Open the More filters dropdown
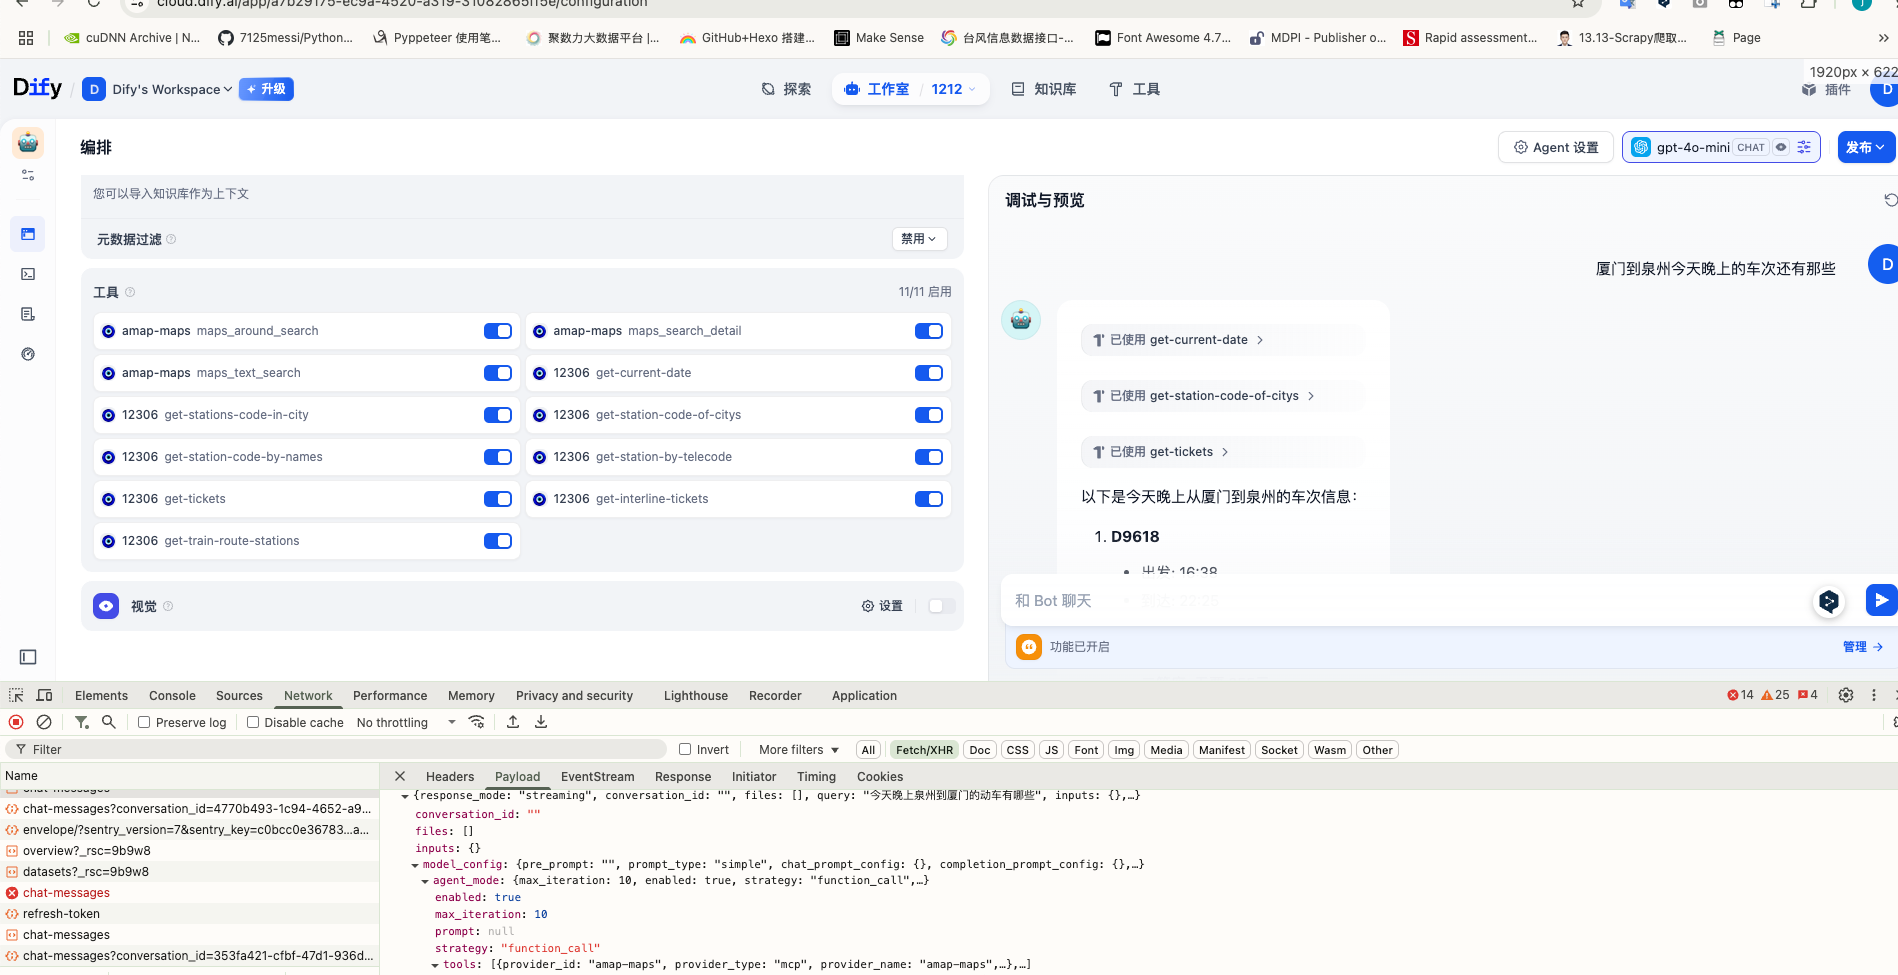This screenshot has height=975, width=1898. [798, 749]
